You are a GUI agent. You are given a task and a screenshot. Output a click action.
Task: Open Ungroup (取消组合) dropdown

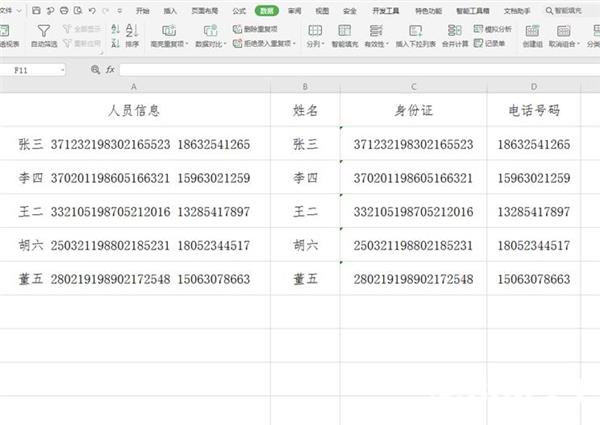click(x=564, y=36)
